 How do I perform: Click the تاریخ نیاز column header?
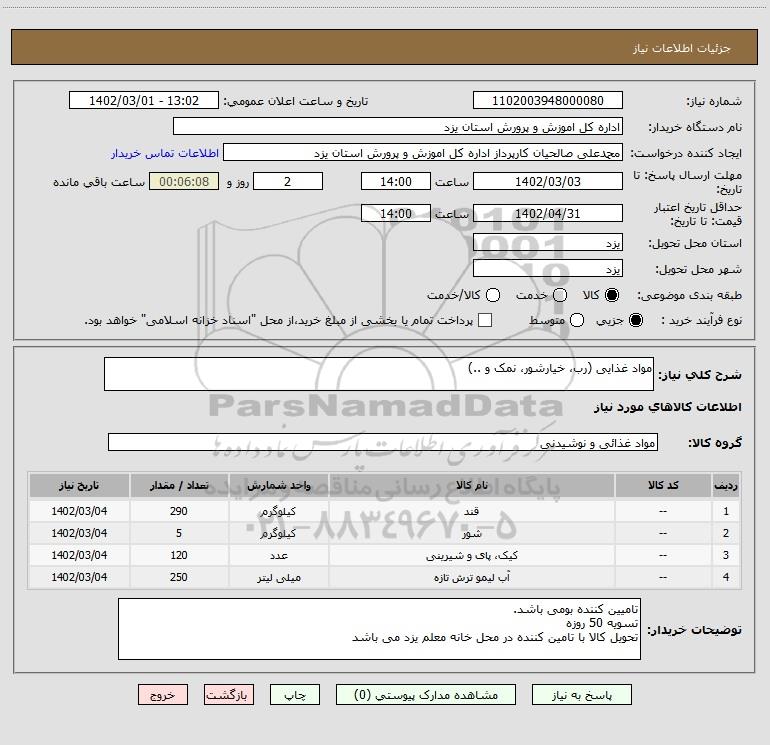[79, 485]
